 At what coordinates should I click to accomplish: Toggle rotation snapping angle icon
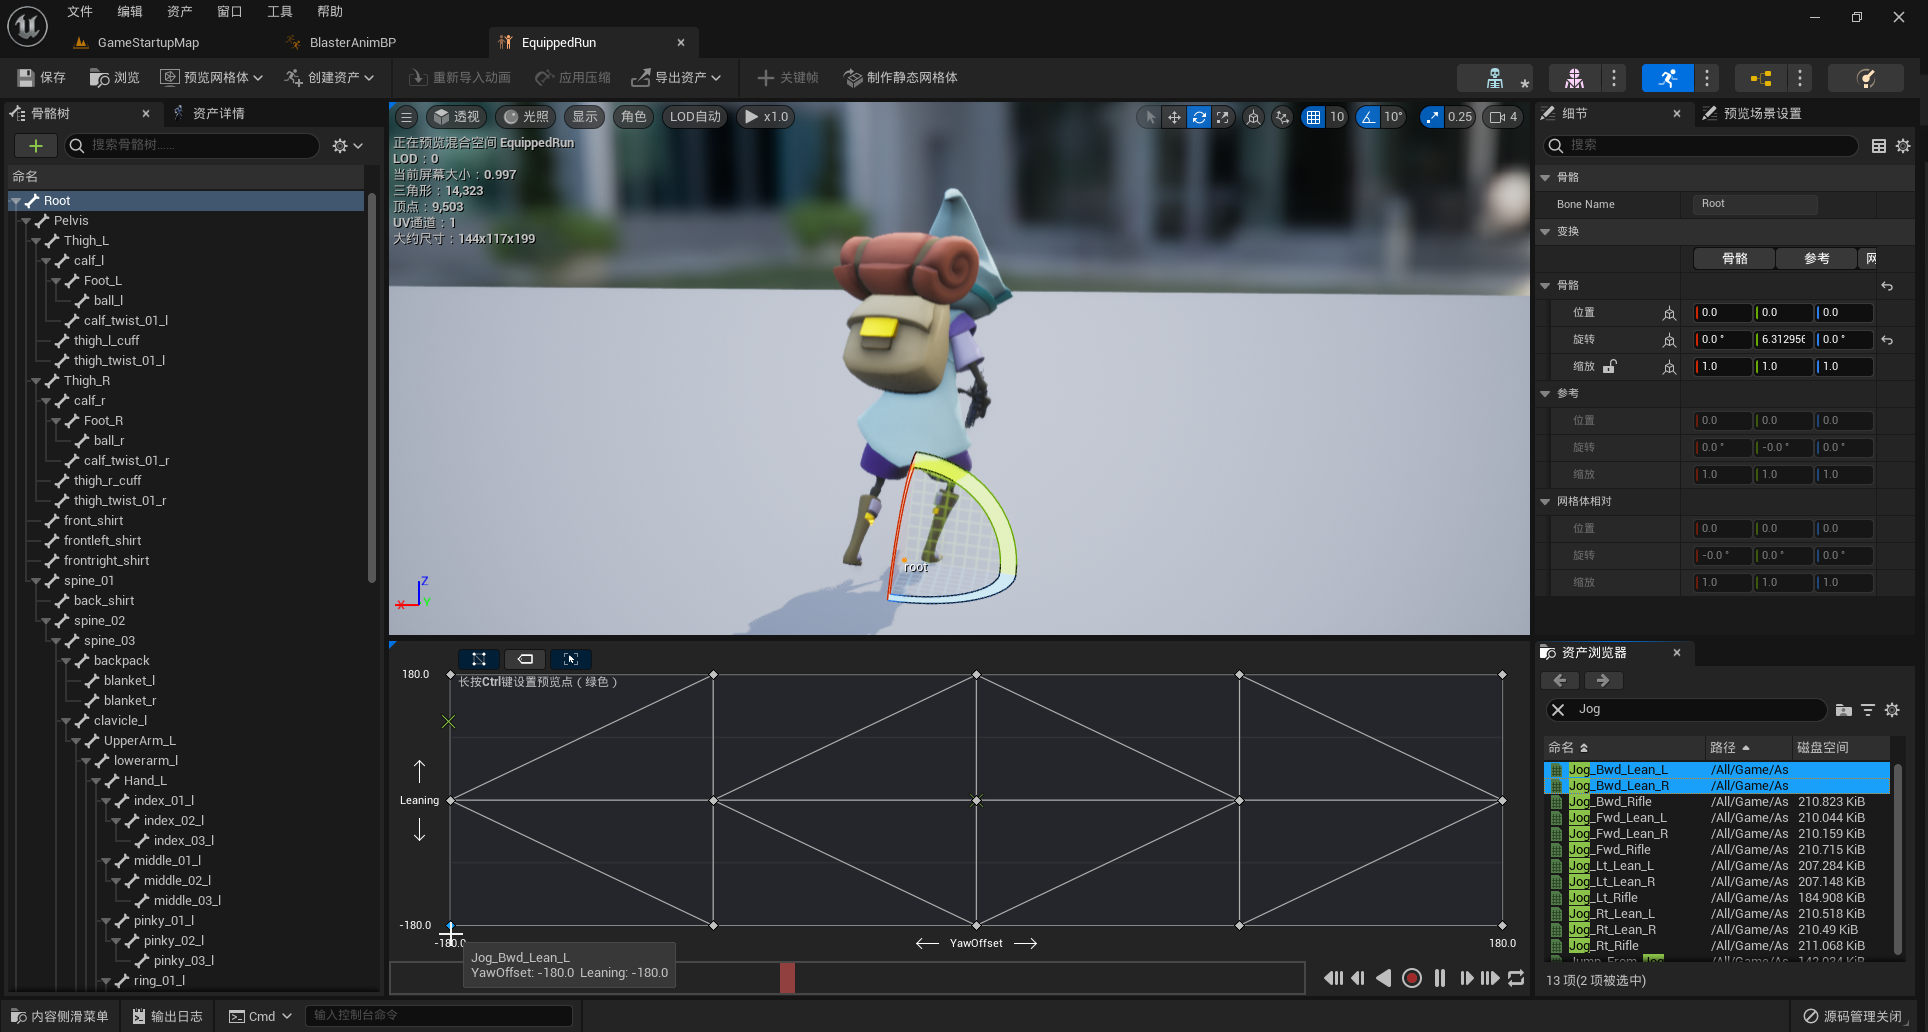[x=1368, y=117]
